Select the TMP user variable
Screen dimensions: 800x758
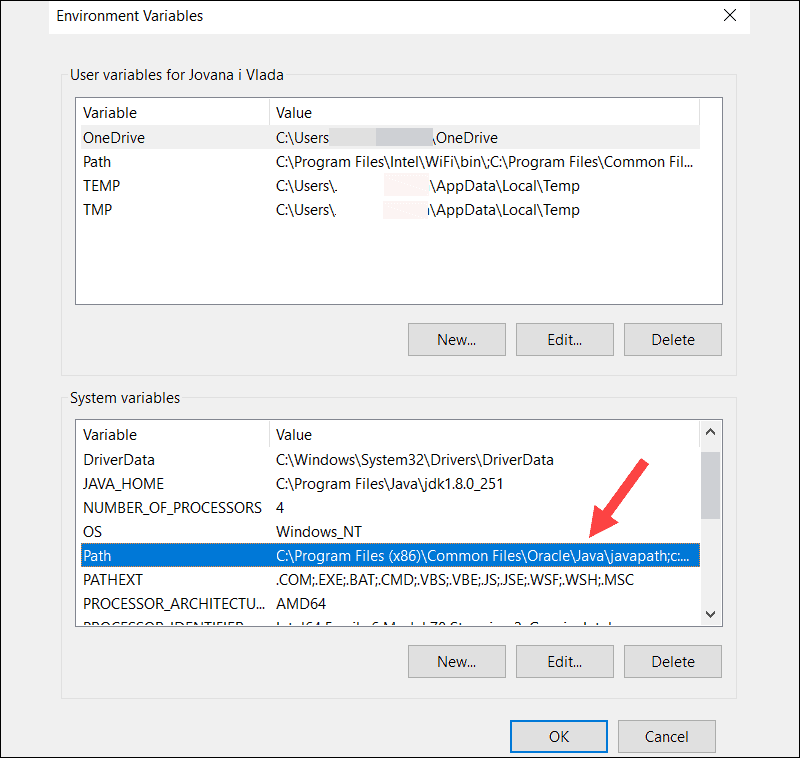(x=390, y=210)
